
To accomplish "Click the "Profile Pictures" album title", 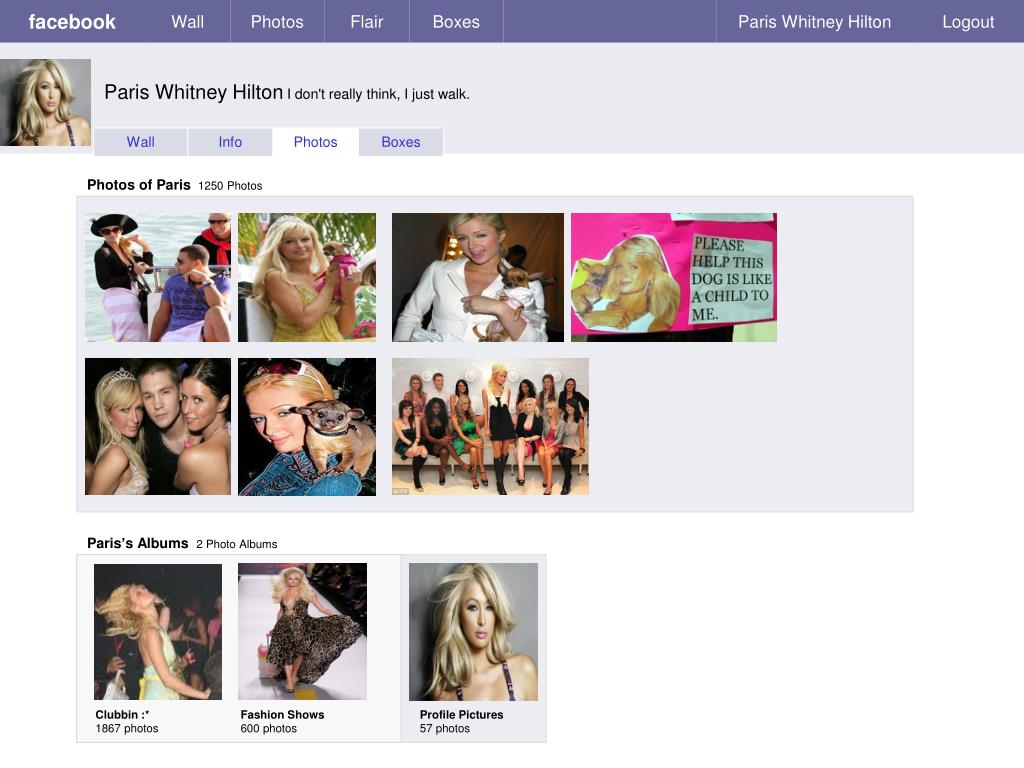I will click(x=461, y=714).
